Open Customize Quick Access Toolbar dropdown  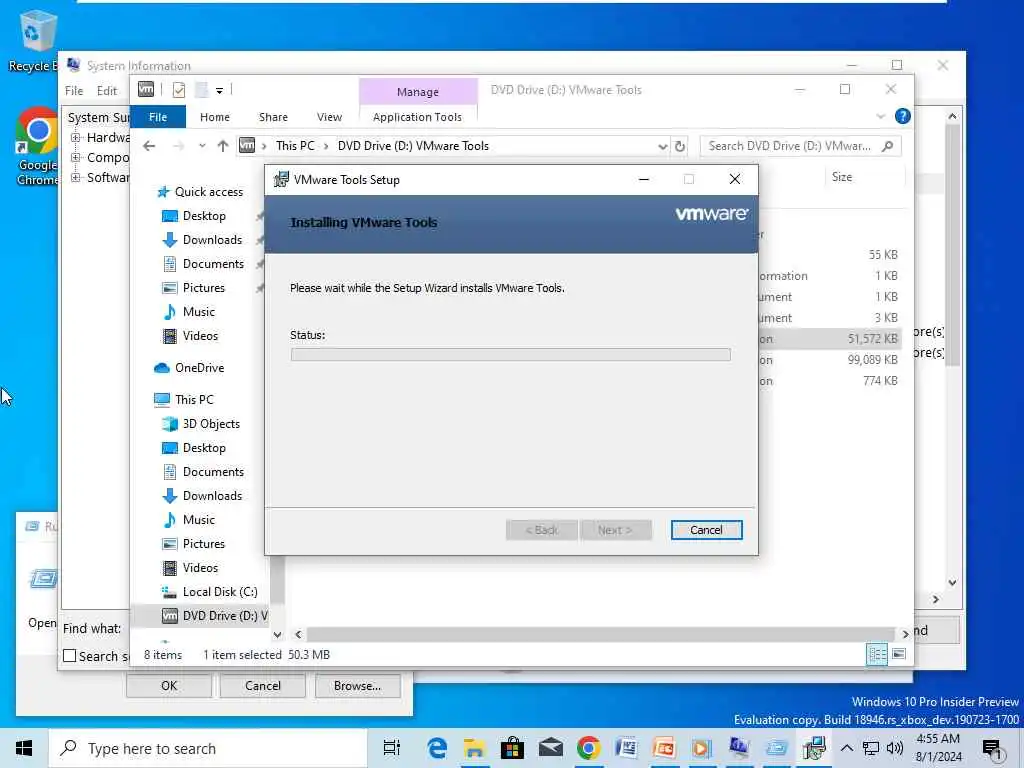[219, 90]
